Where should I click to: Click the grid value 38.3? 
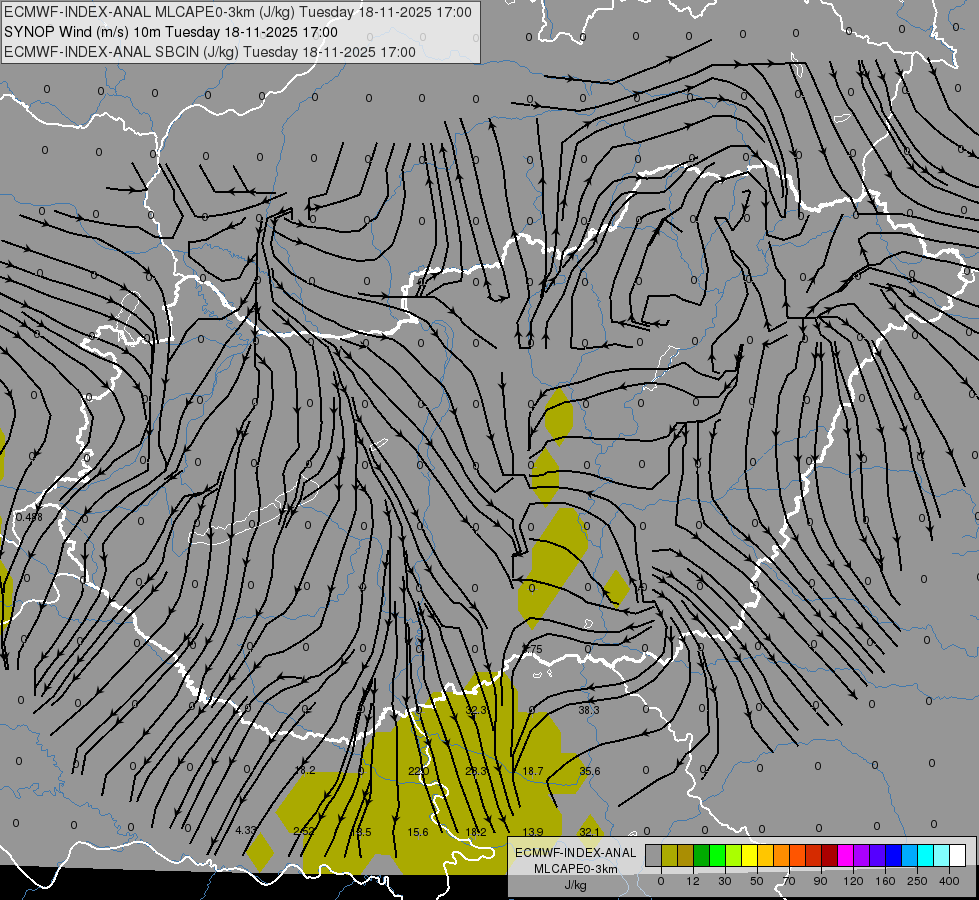(x=589, y=710)
